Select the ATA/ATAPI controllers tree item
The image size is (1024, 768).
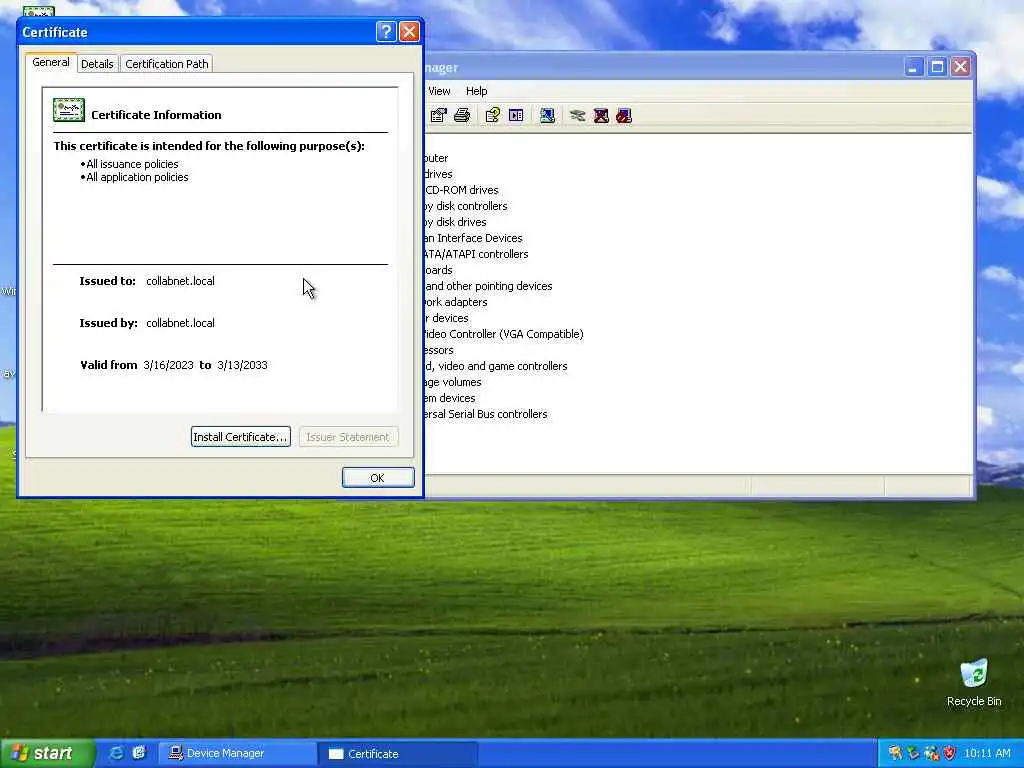[x=476, y=254]
